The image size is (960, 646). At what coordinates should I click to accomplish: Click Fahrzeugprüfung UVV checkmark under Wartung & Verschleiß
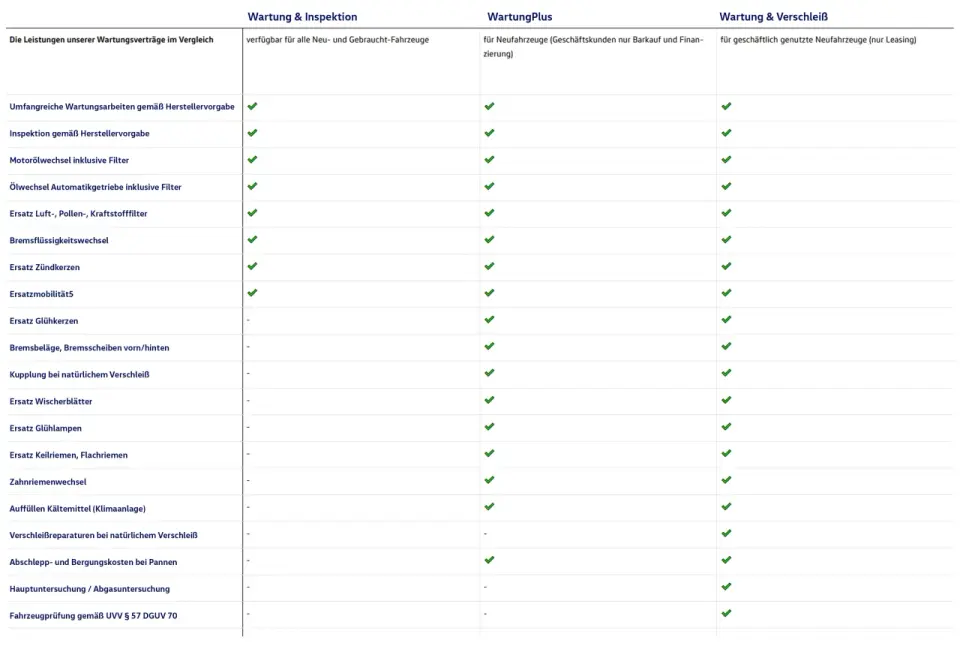tap(726, 613)
